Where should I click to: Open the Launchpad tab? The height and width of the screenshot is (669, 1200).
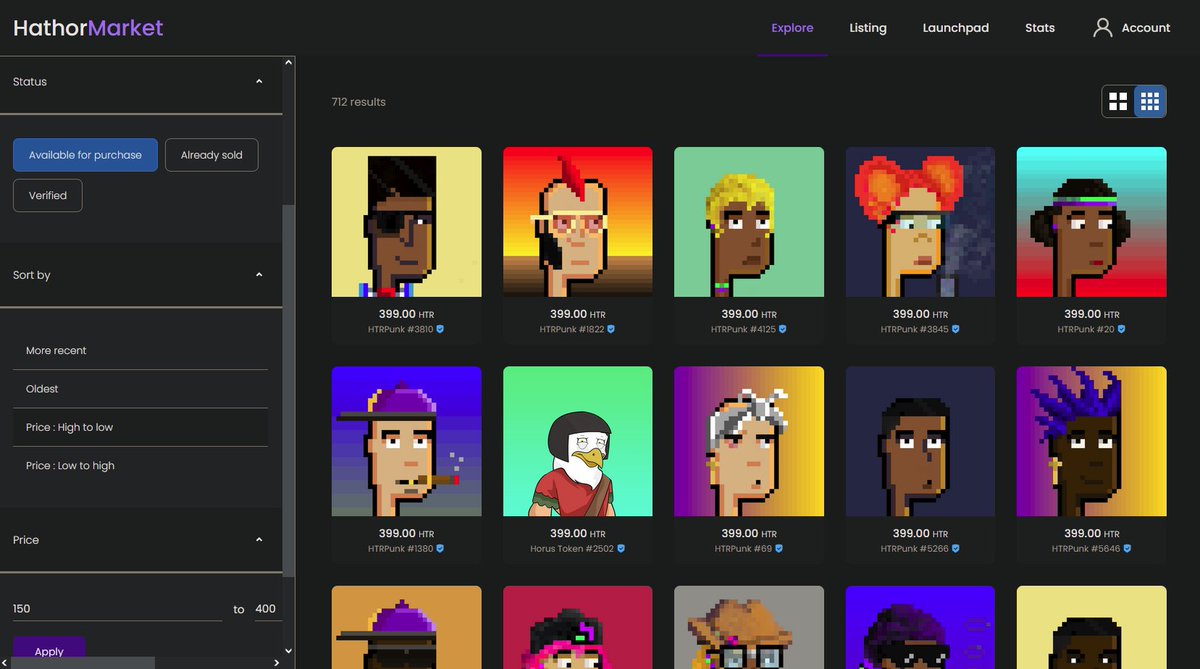pos(955,28)
